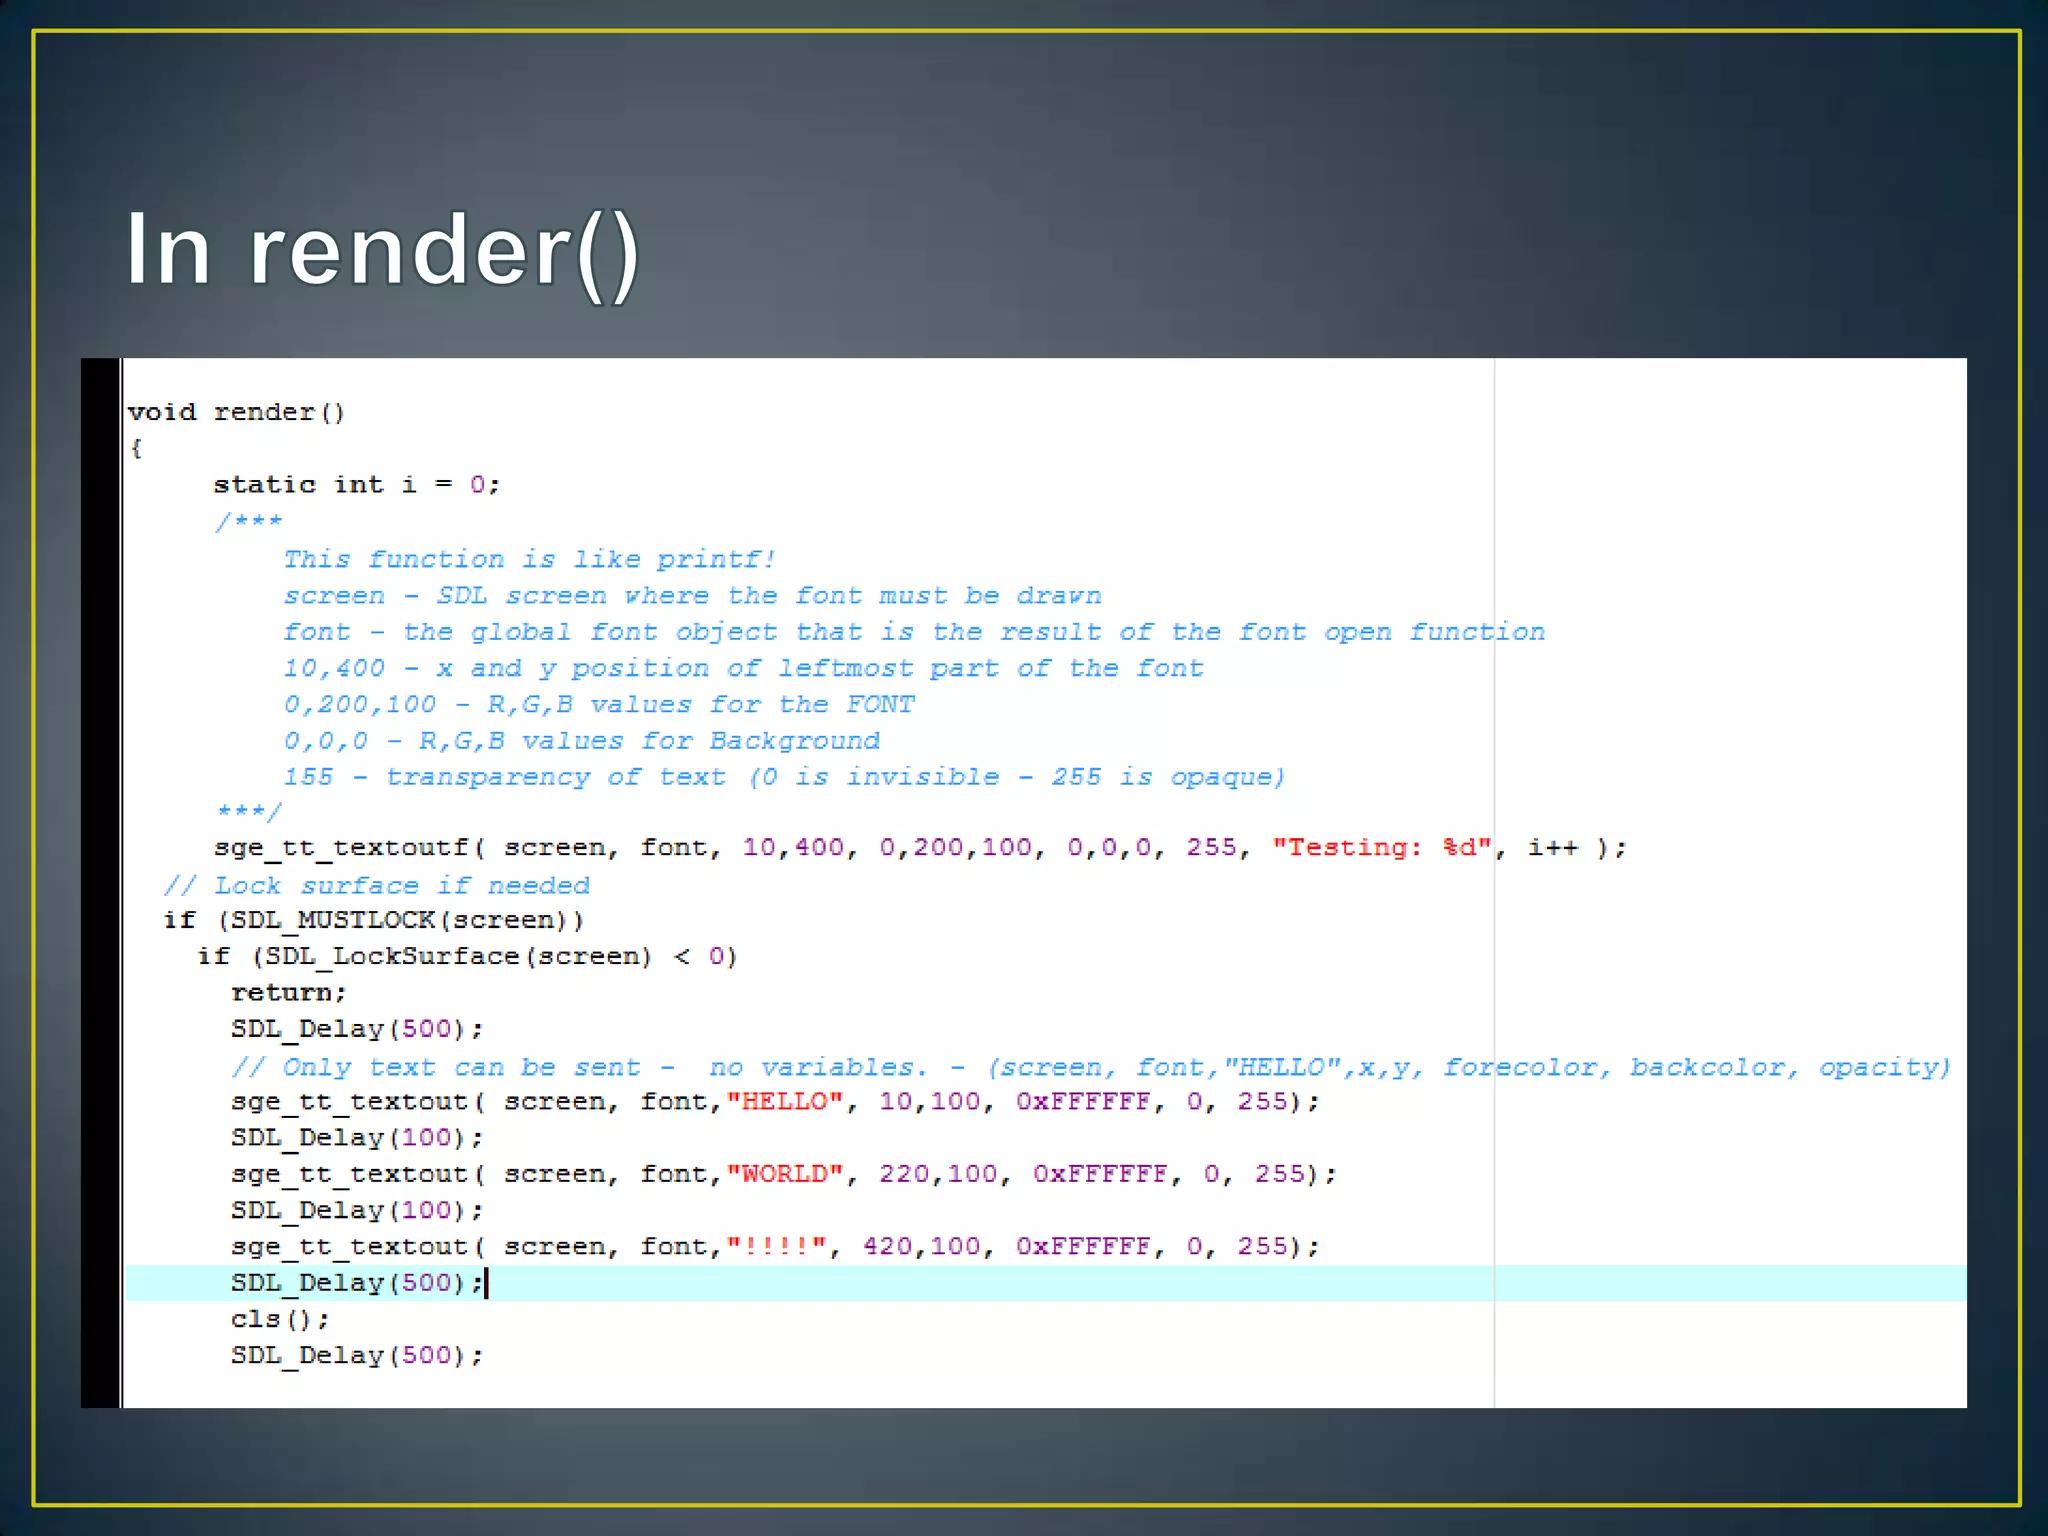Screen dimensions: 2048x1536
Task: Click the 'void render()' function declaration
Action: pyautogui.click(x=236, y=412)
